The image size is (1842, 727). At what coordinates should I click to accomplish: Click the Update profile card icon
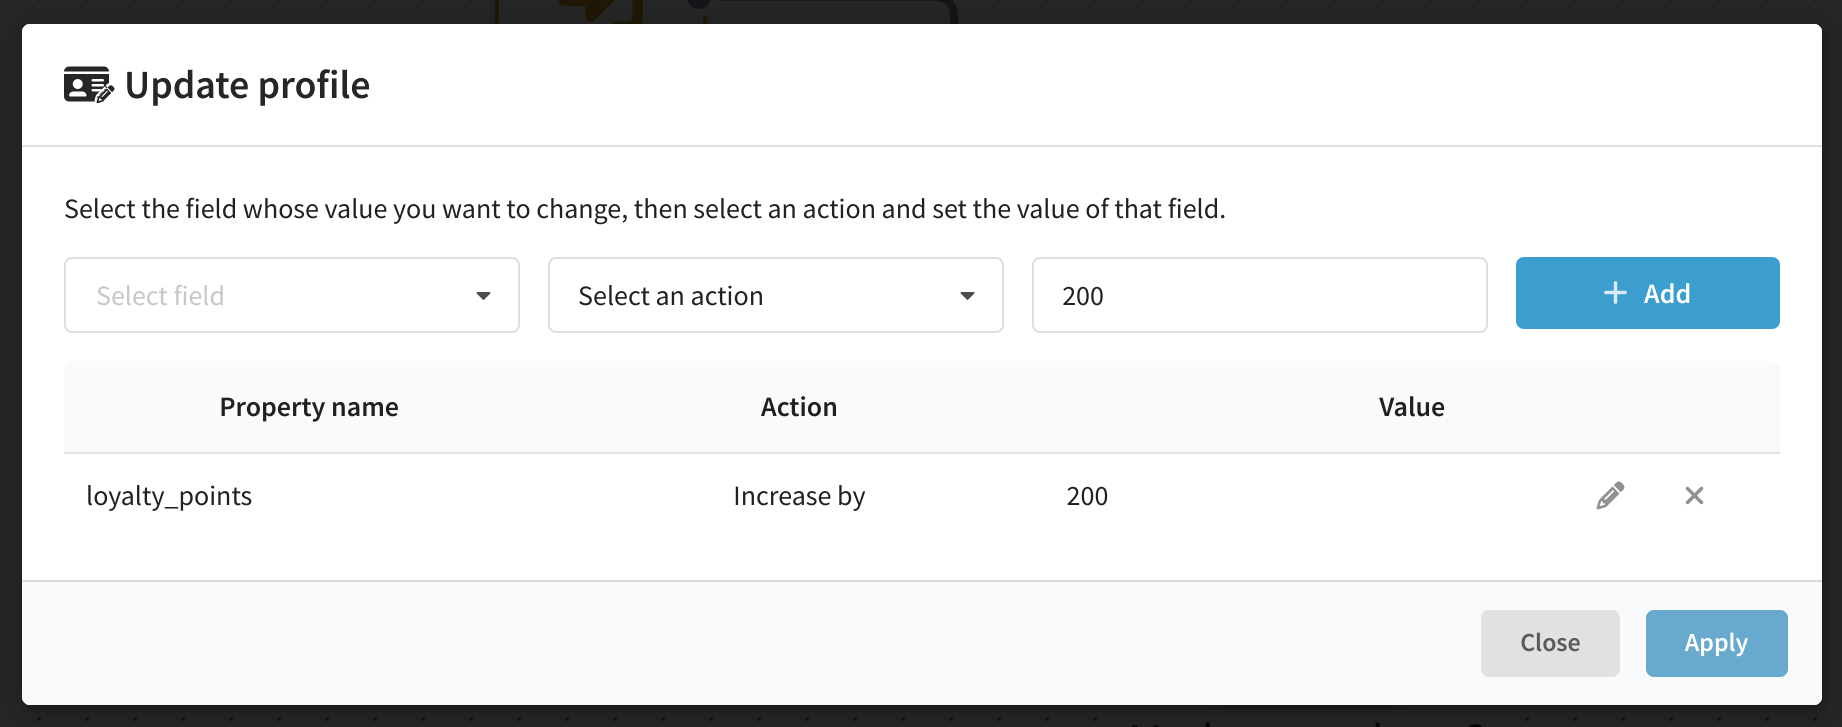coord(89,85)
